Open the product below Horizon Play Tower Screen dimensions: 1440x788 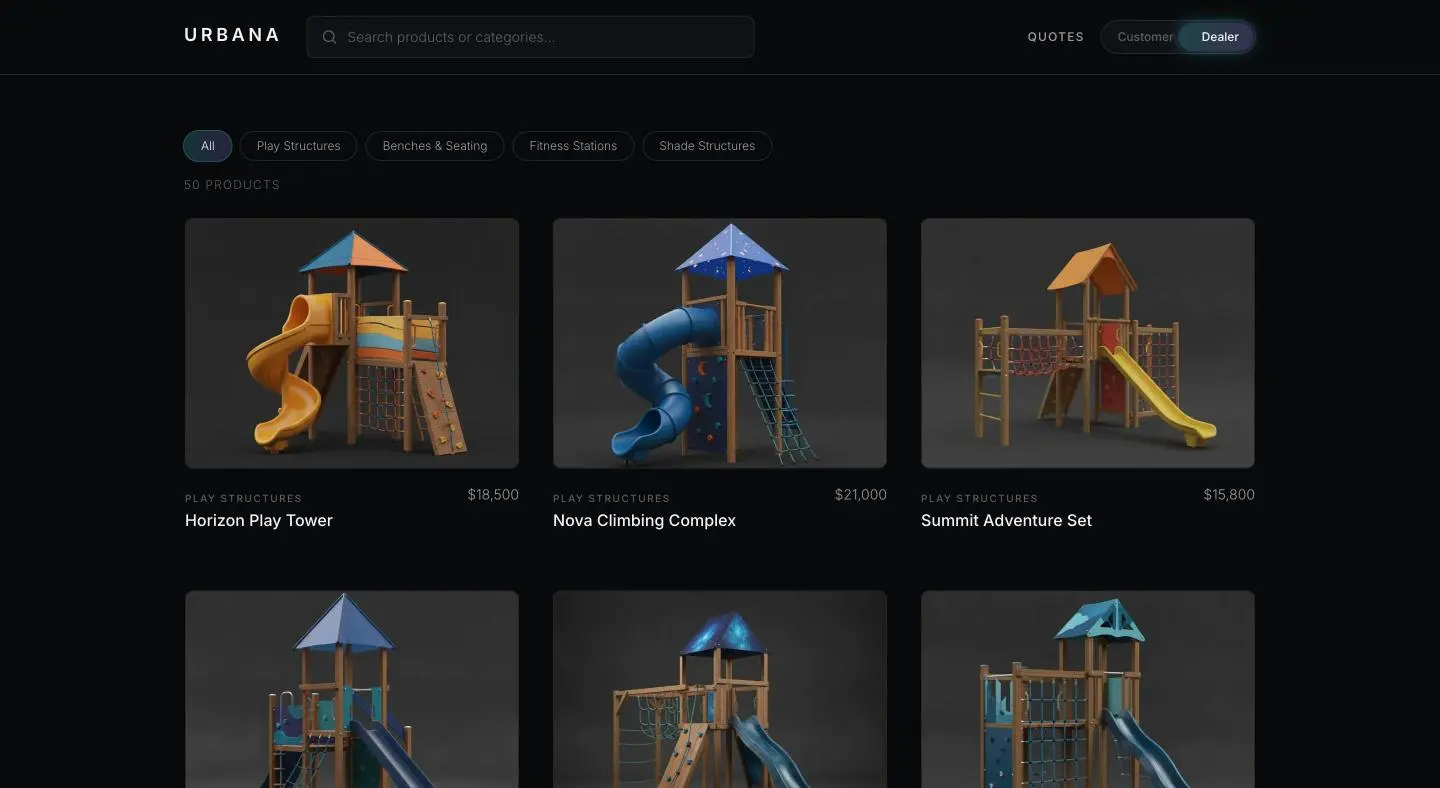point(352,689)
